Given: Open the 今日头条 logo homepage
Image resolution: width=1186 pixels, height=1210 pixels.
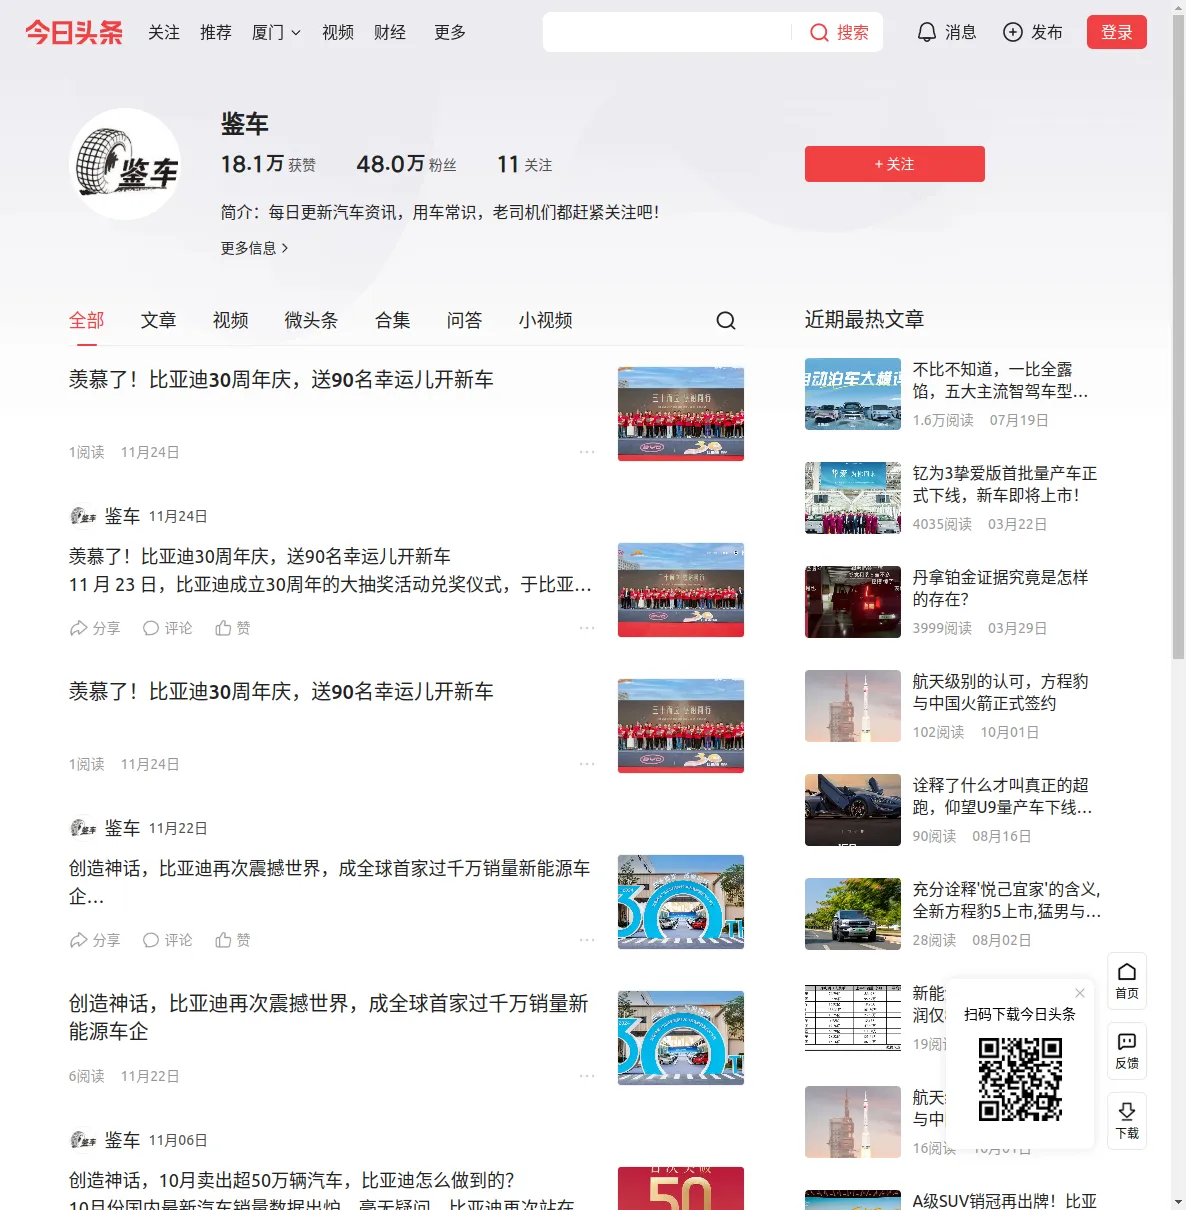Looking at the screenshot, I should click(74, 32).
